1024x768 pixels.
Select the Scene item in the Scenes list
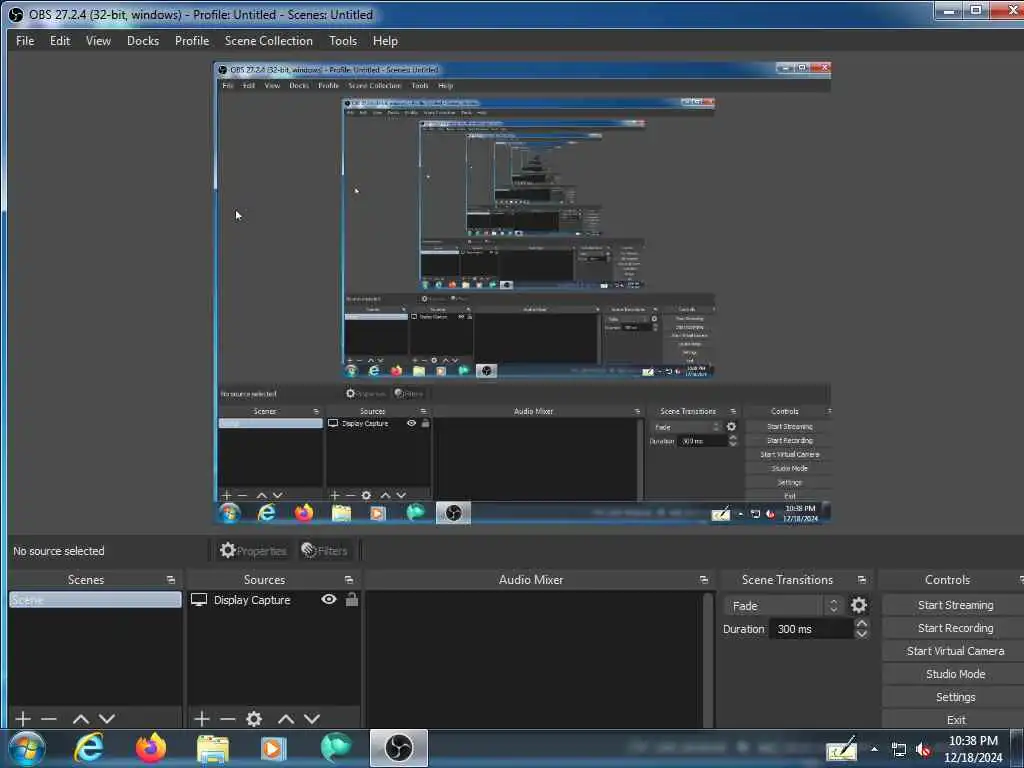coord(95,600)
